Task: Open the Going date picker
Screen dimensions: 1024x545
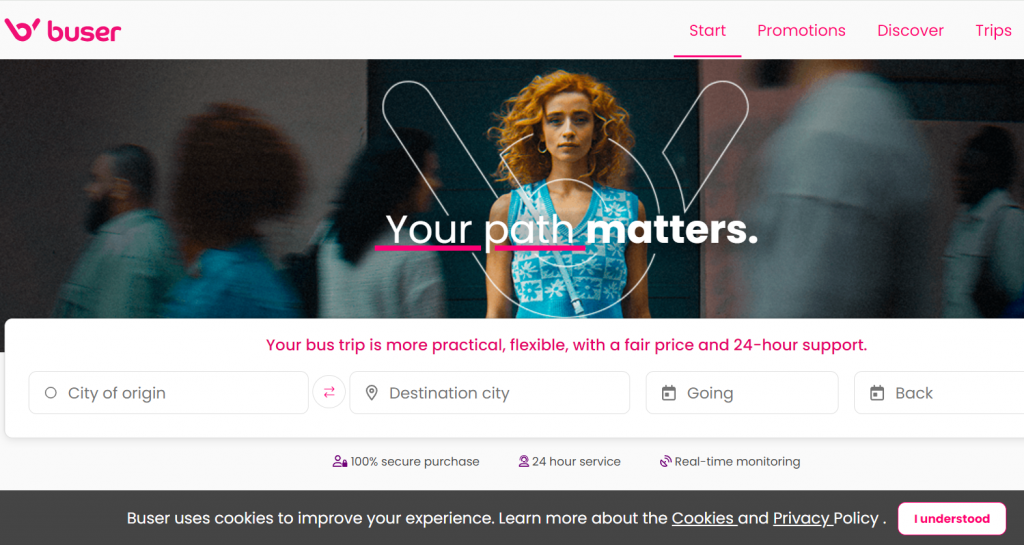Action: tap(742, 392)
